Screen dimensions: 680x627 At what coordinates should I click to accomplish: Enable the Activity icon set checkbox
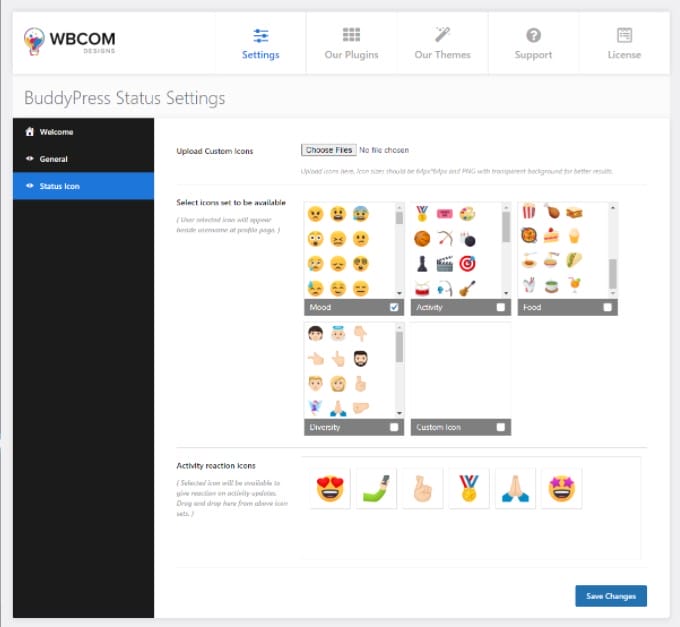click(x=500, y=307)
